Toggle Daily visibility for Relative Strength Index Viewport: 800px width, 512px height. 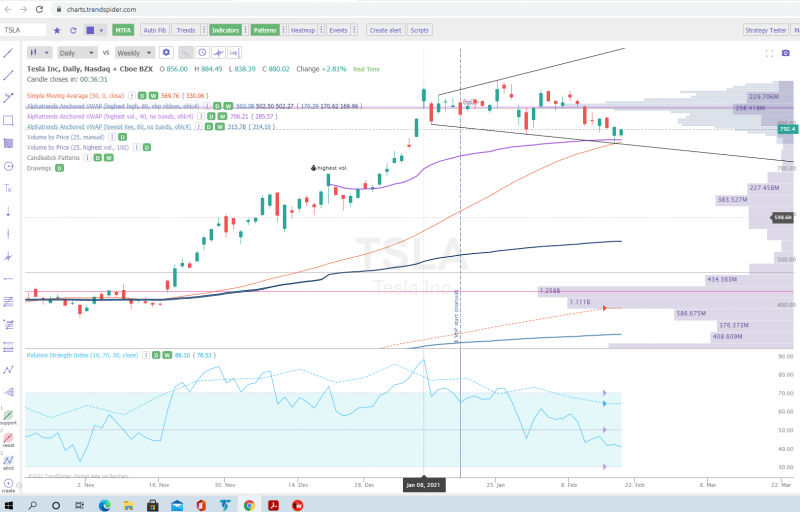point(156,355)
